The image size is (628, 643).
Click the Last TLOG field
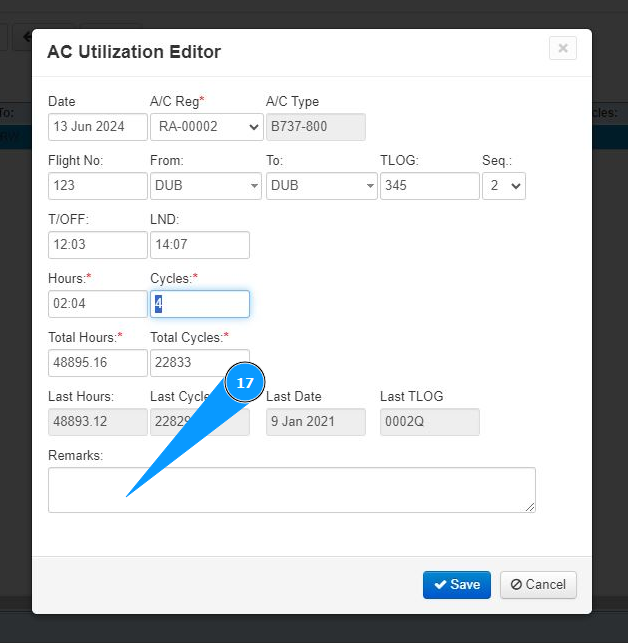(x=429, y=422)
